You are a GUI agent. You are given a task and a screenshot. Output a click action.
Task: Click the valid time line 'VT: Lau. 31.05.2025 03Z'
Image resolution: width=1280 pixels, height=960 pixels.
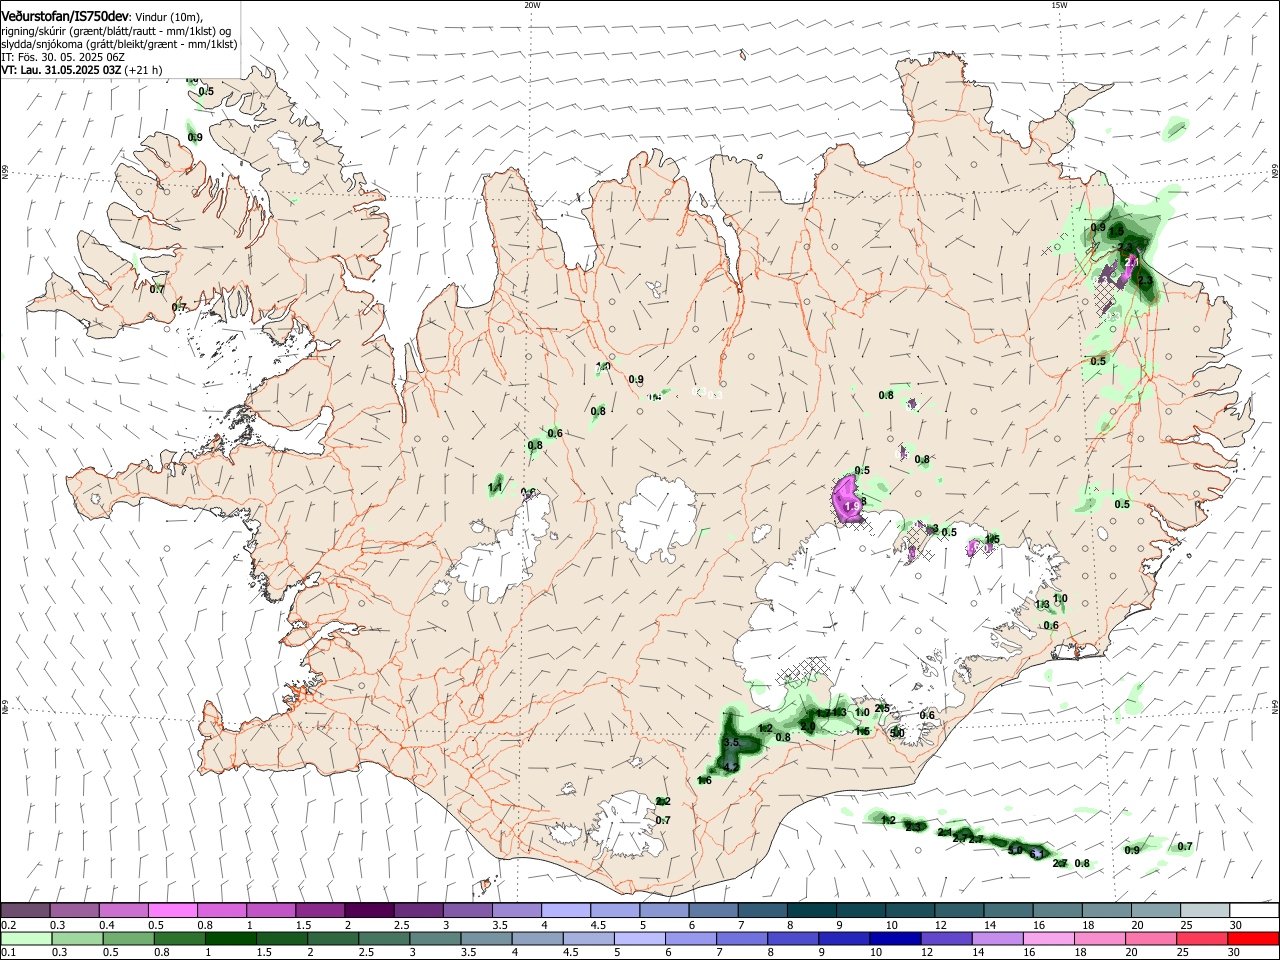click(x=61, y=70)
